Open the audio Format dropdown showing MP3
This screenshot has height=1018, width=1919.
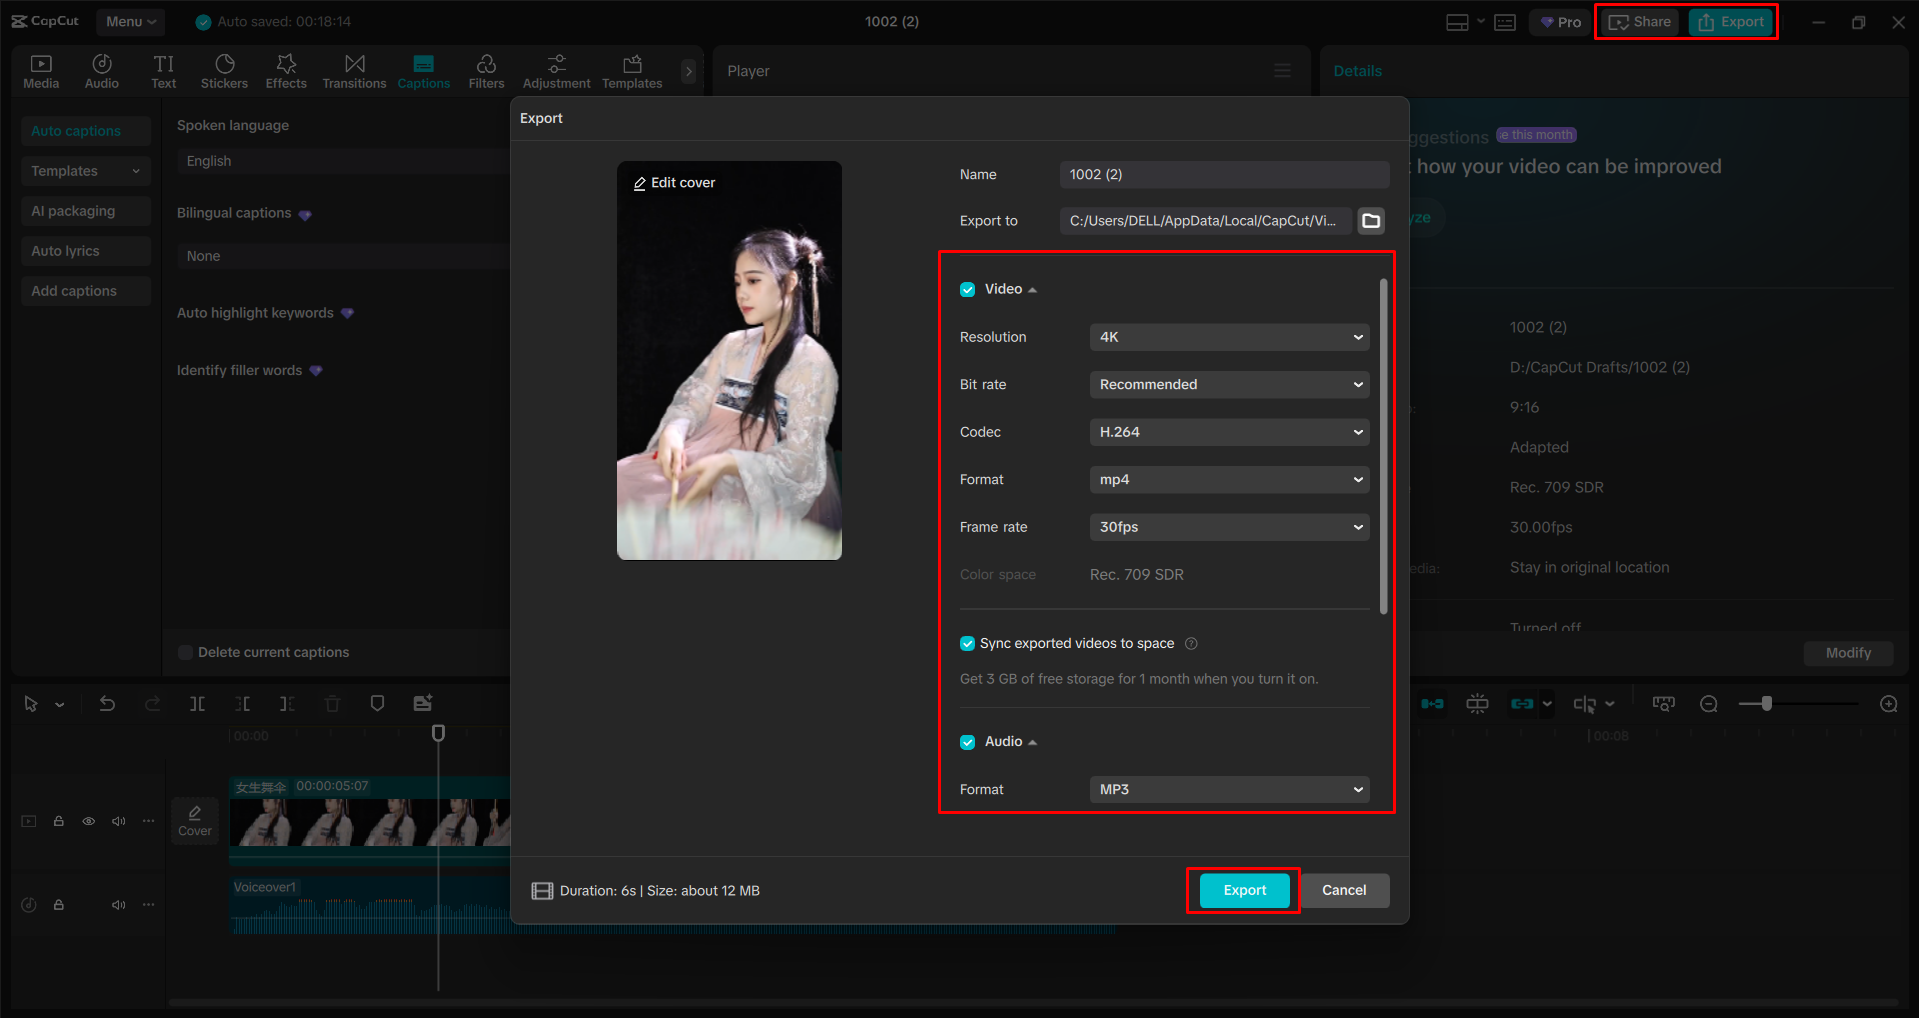[x=1228, y=789]
